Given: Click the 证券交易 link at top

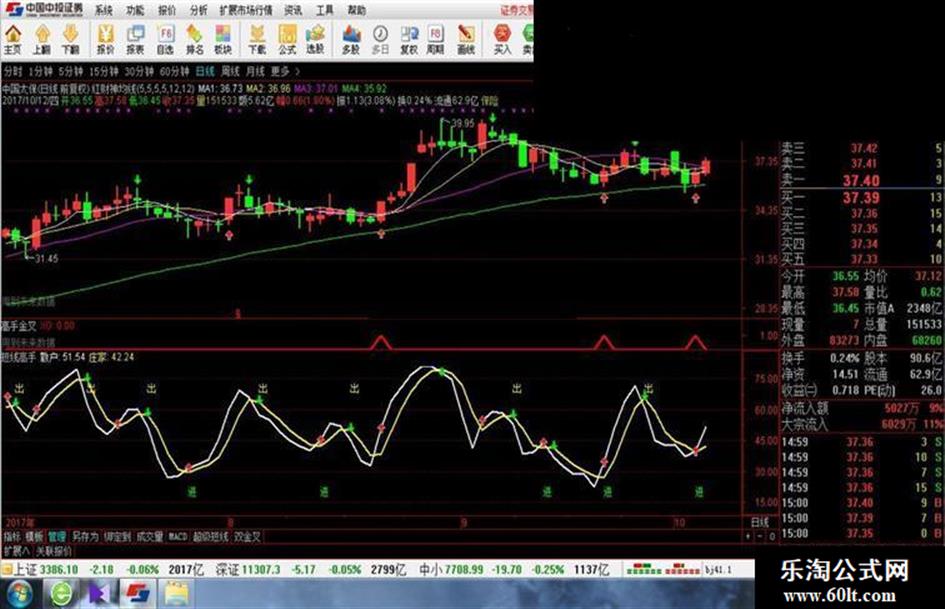Looking at the screenshot, I should 516,10.
